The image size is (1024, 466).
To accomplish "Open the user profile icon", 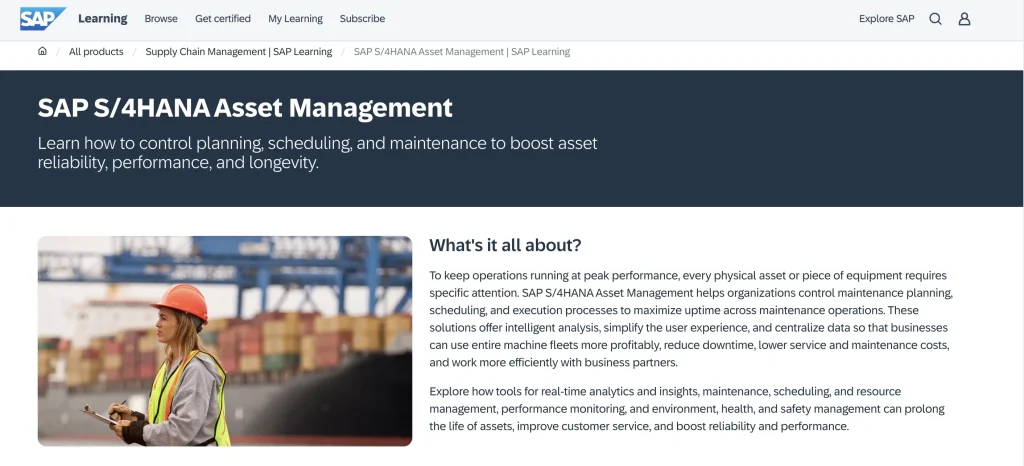I will [964, 19].
